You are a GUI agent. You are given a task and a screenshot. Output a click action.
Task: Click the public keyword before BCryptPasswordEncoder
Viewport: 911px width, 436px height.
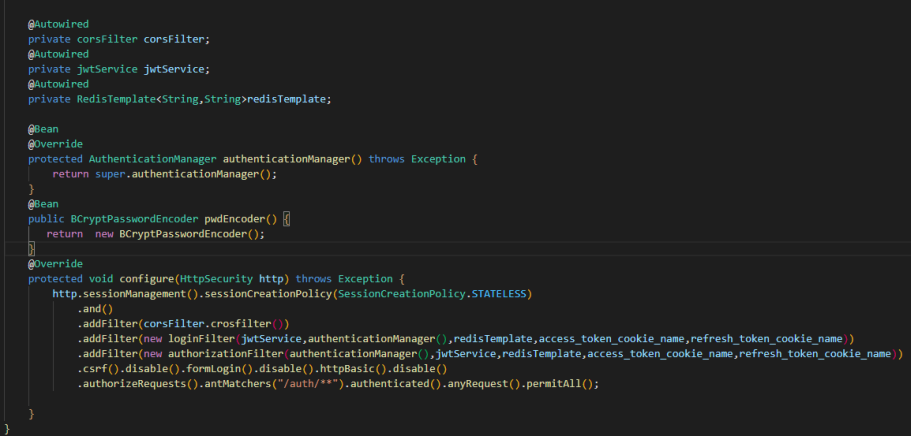point(46,219)
